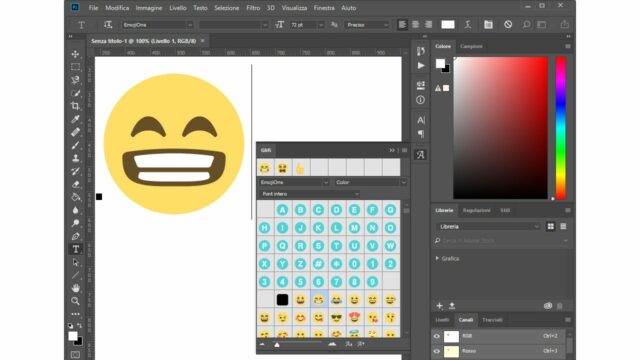Collapse Glyphs panel with double arrows
Viewport: 640px width, 360px height.
tap(392, 151)
